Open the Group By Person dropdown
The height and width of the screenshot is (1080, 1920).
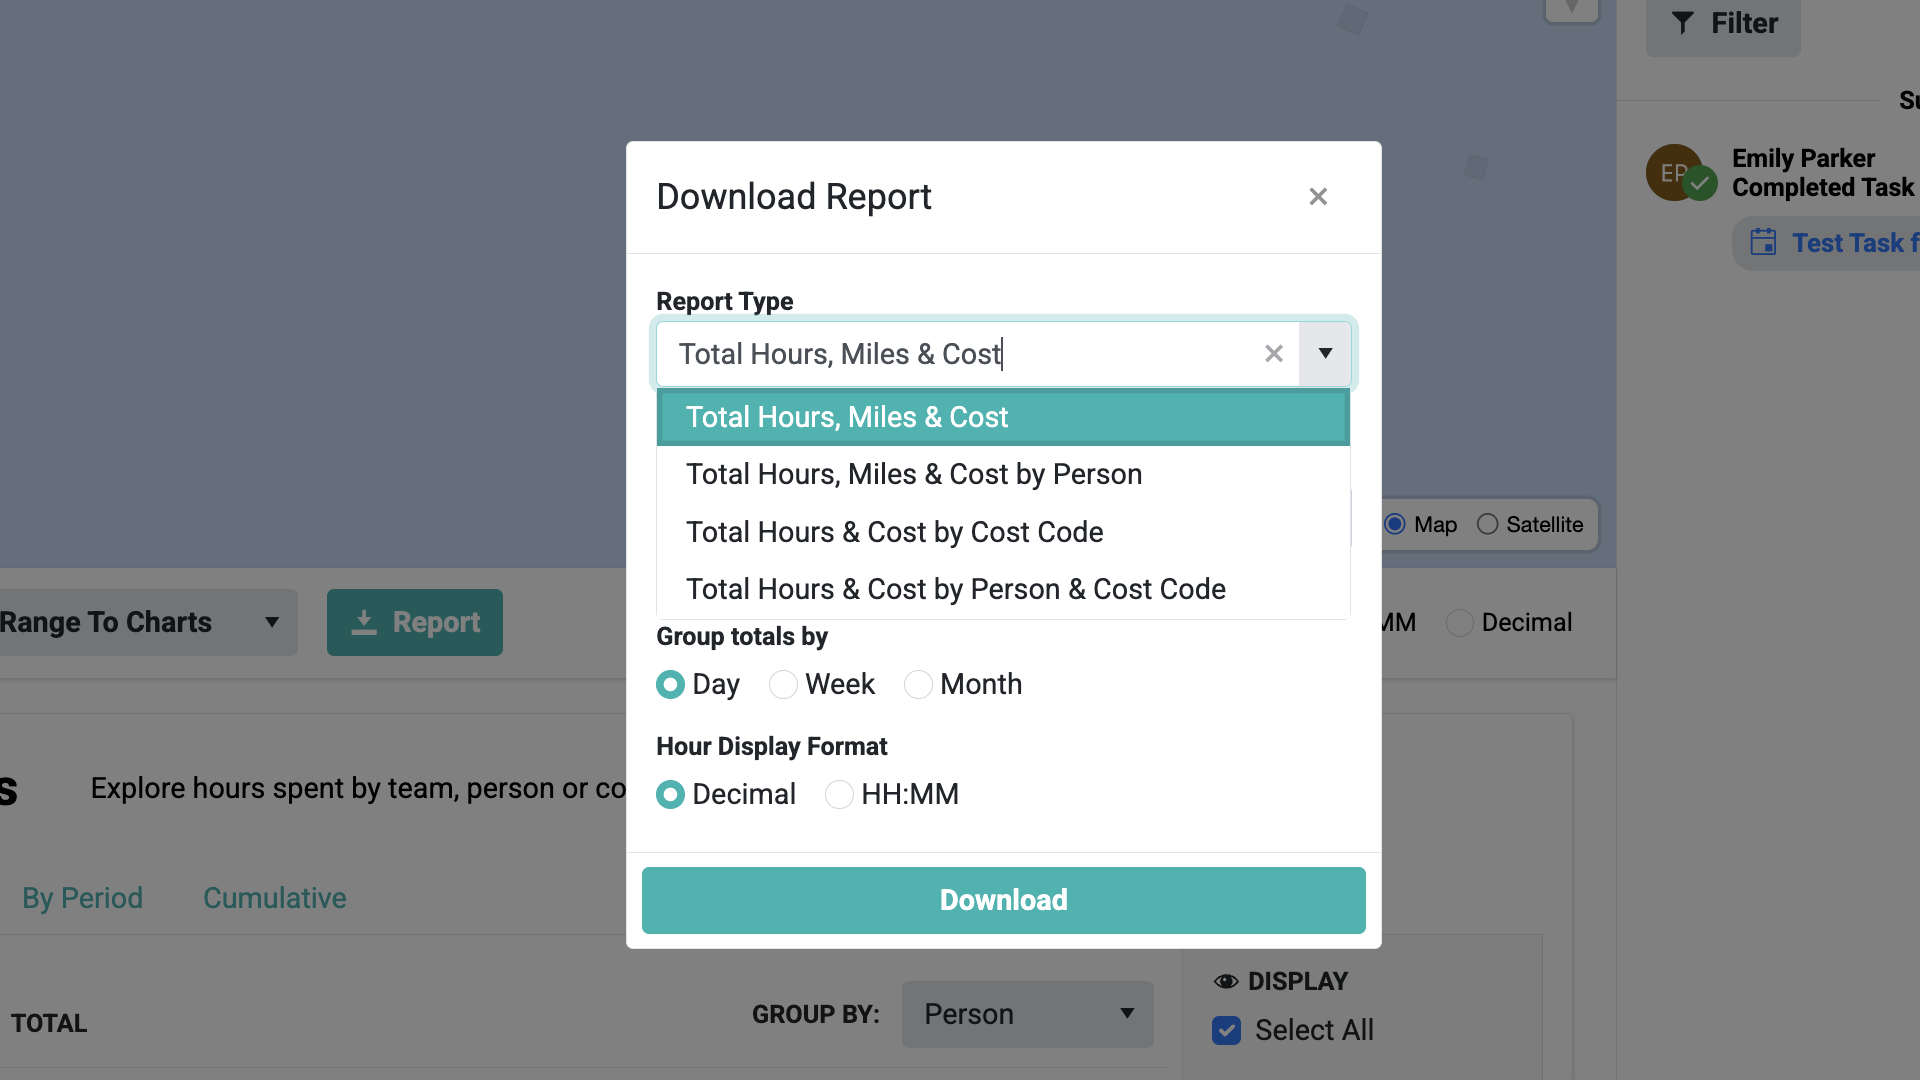point(1028,1014)
